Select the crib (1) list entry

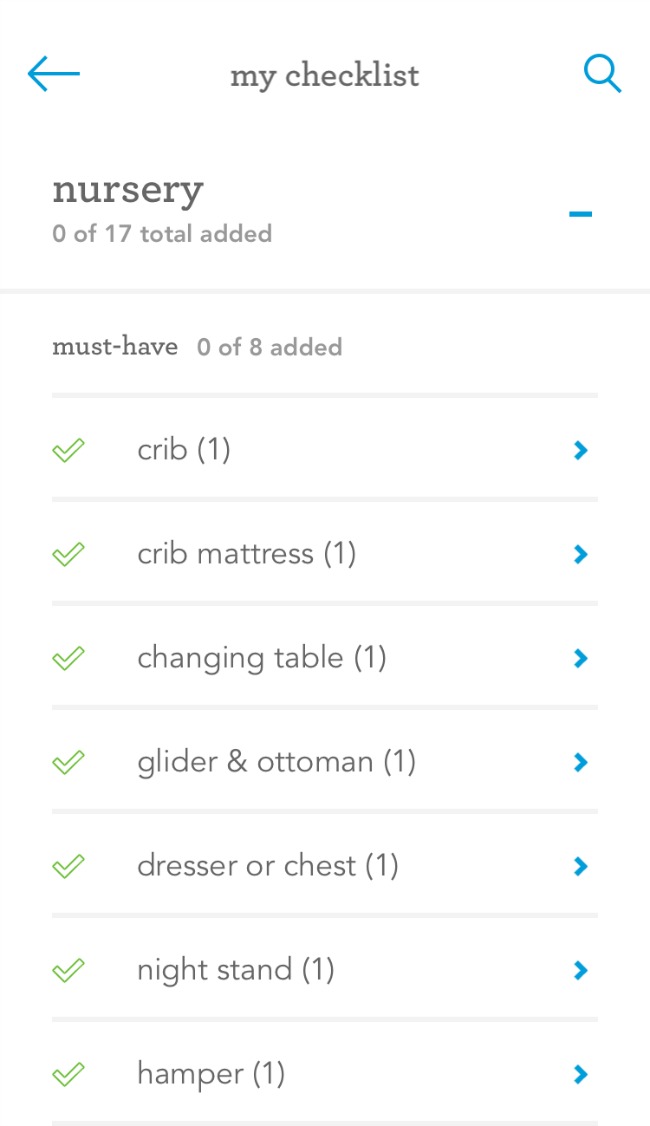184,451
